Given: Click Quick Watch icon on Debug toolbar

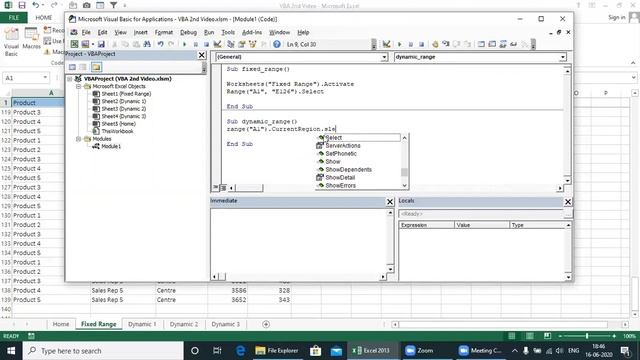Looking at the screenshot, I should (x=513, y=44).
